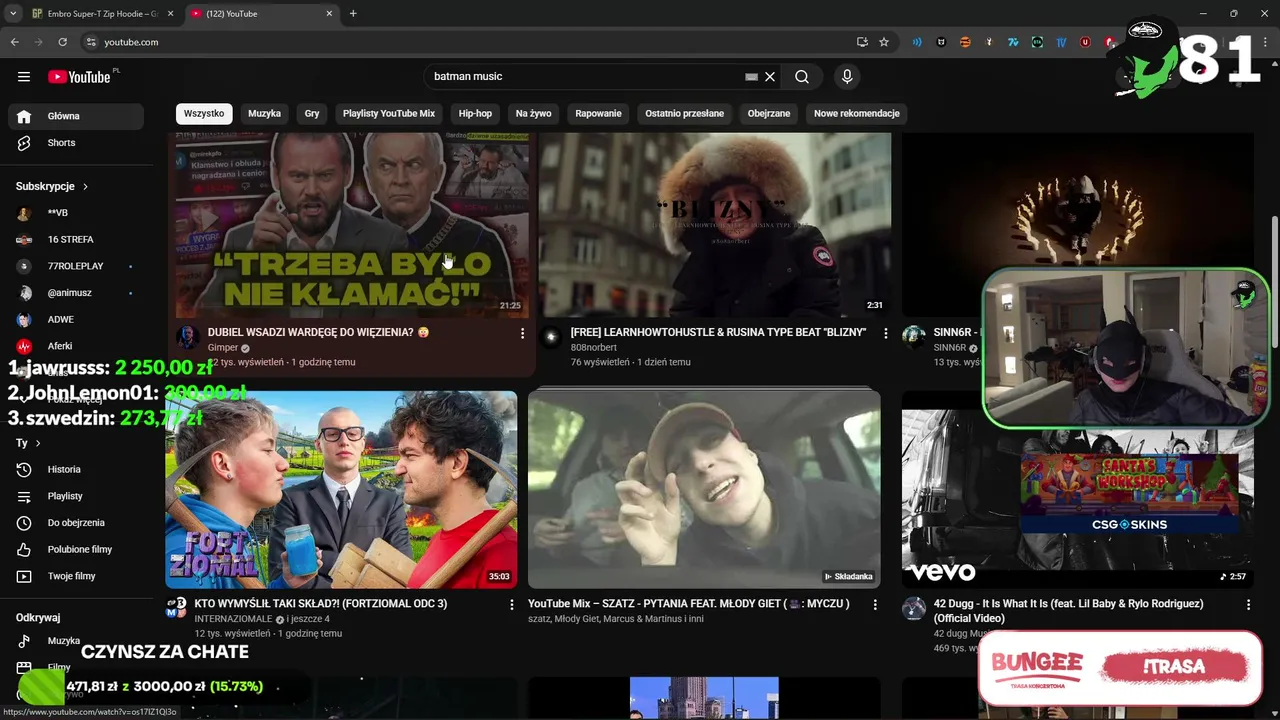This screenshot has width=1280, height=720.
Task: Select the Obejrzane filter chip
Action: 769,114
